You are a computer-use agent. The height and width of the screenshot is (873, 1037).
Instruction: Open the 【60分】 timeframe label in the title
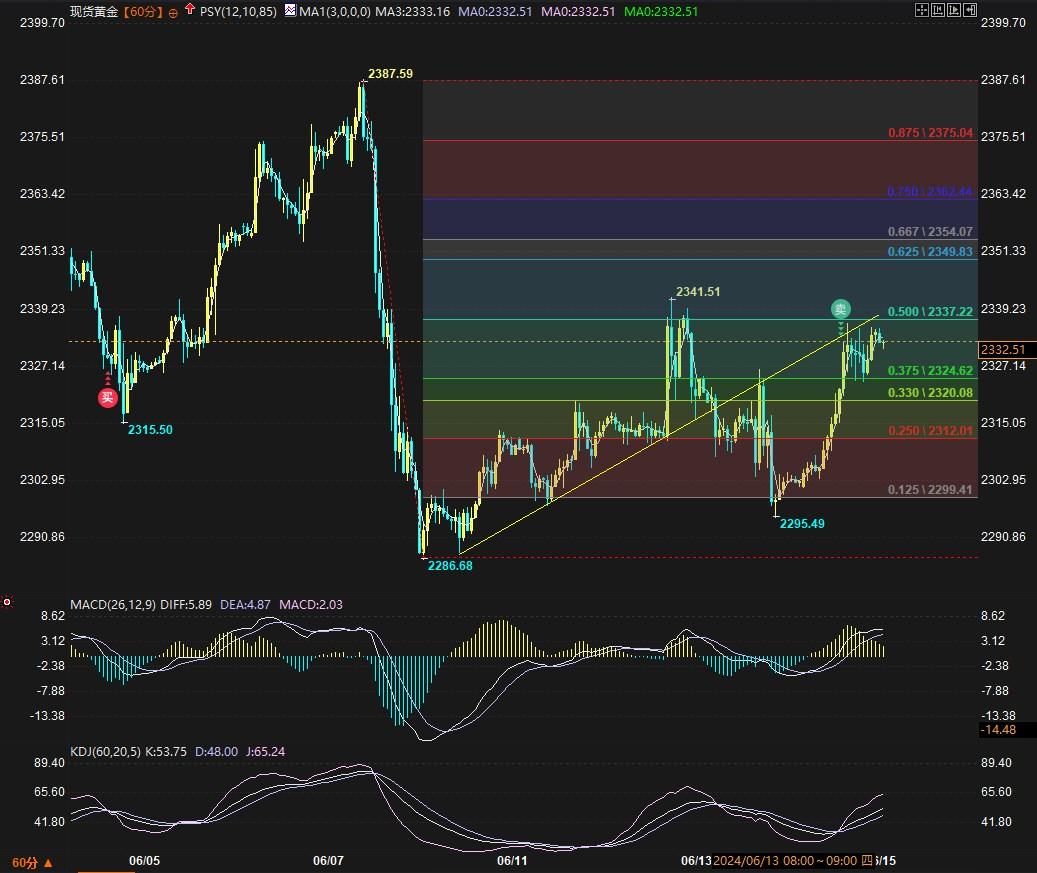(x=142, y=12)
